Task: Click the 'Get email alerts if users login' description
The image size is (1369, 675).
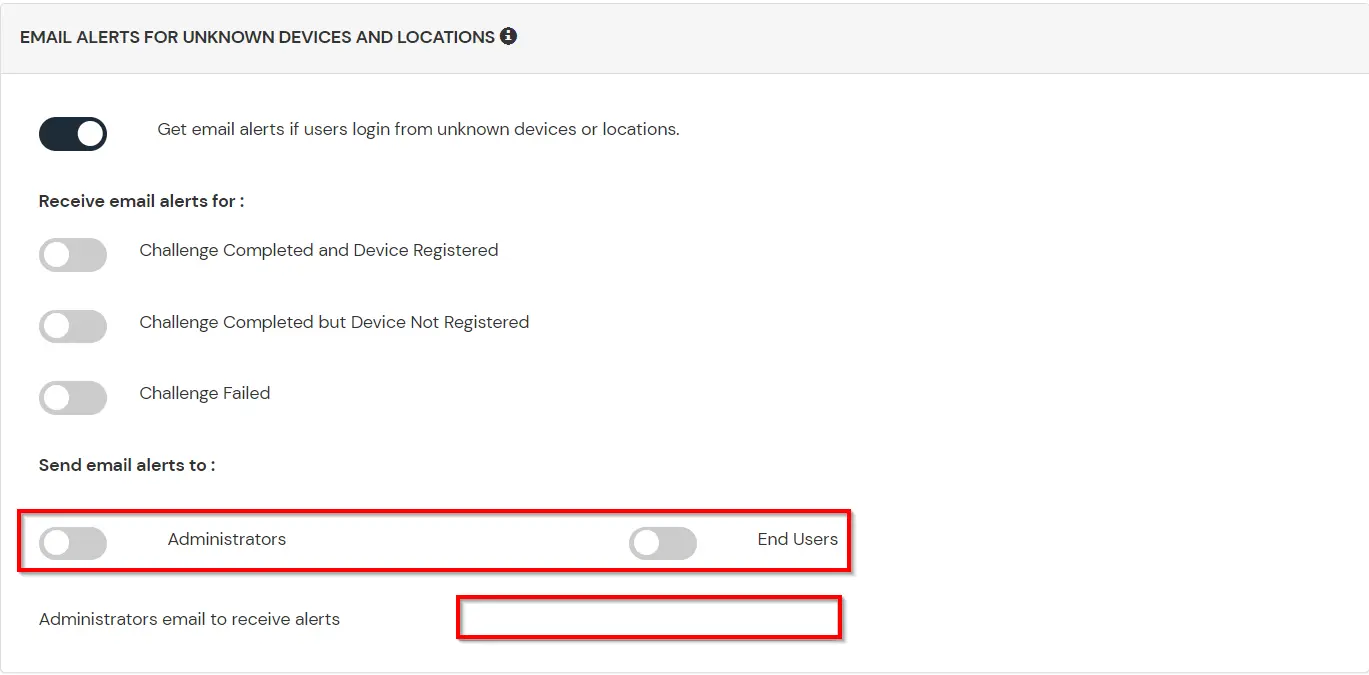Action: pos(418,129)
